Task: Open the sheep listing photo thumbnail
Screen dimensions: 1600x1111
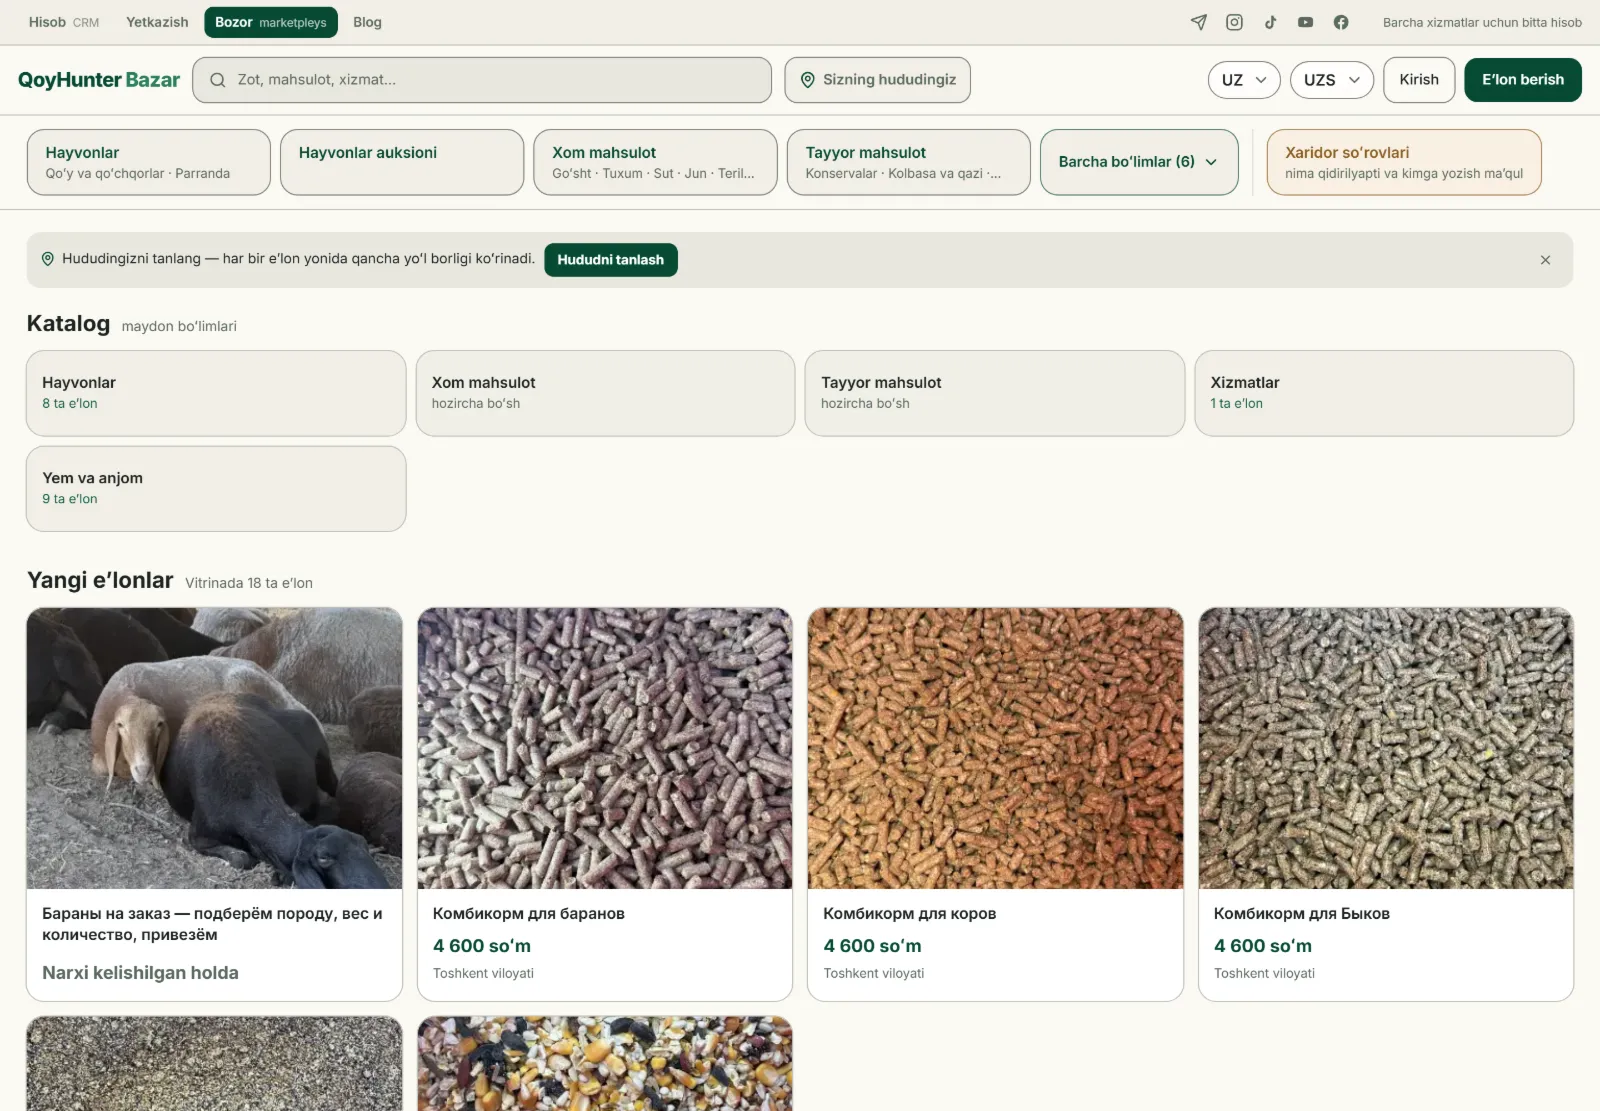Action: [x=215, y=748]
